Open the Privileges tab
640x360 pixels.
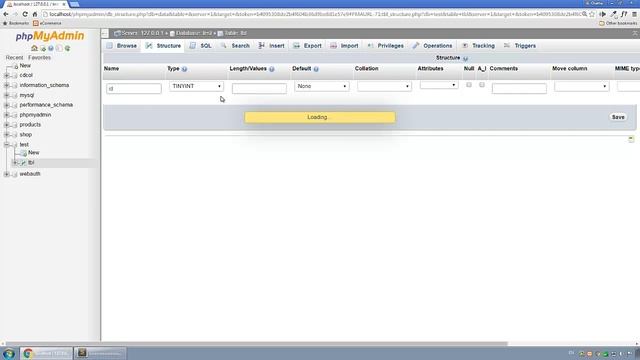click(386, 46)
